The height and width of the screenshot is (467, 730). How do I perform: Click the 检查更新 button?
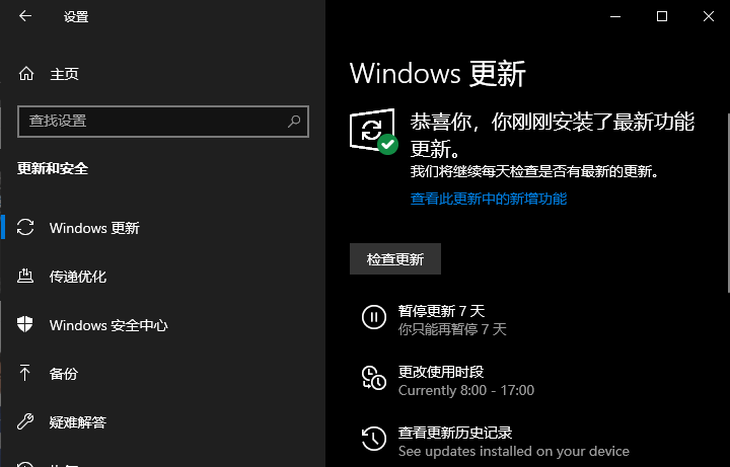pyautogui.click(x=395, y=259)
